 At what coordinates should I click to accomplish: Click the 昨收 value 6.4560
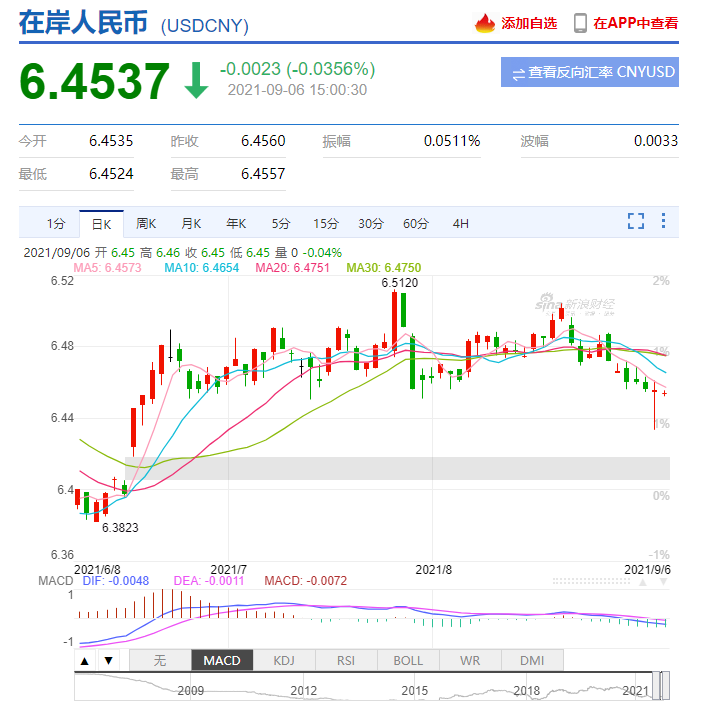click(263, 141)
